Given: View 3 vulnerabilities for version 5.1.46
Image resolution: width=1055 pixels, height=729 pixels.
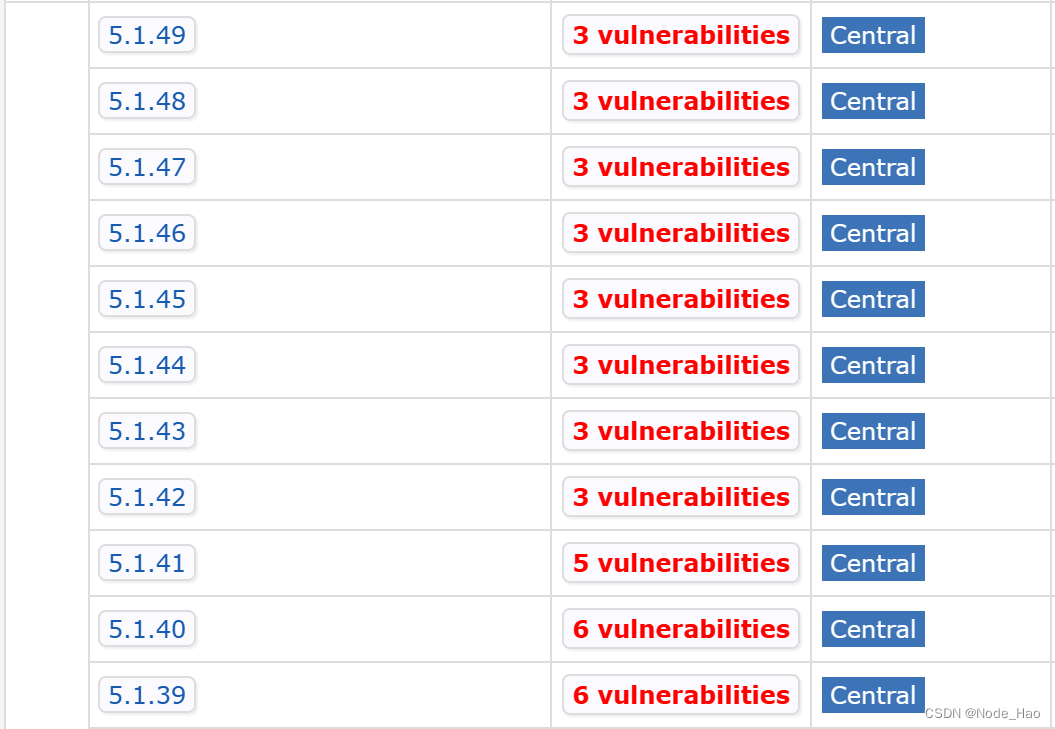Looking at the screenshot, I should pos(681,233).
